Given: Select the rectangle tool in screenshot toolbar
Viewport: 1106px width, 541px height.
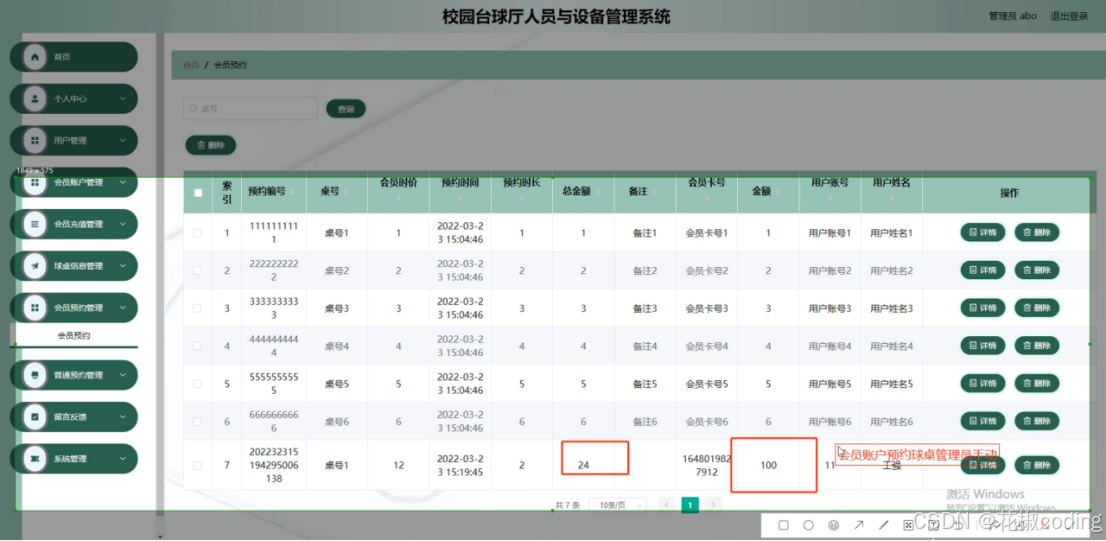Looking at the screenshot, I should click(x=783, y=525).
